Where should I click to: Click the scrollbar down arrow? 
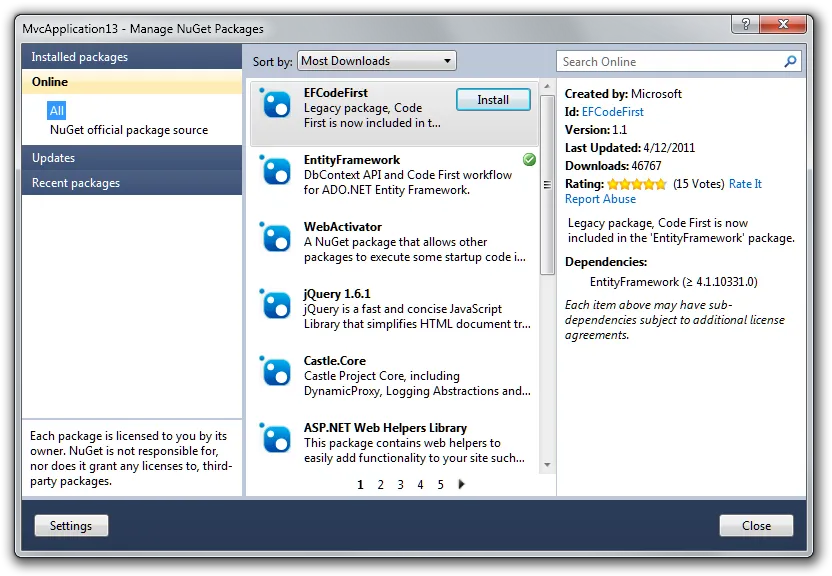point(547,465)
